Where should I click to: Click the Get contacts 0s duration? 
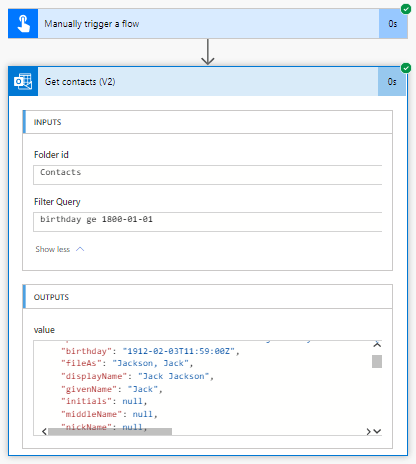pos(392,82)
